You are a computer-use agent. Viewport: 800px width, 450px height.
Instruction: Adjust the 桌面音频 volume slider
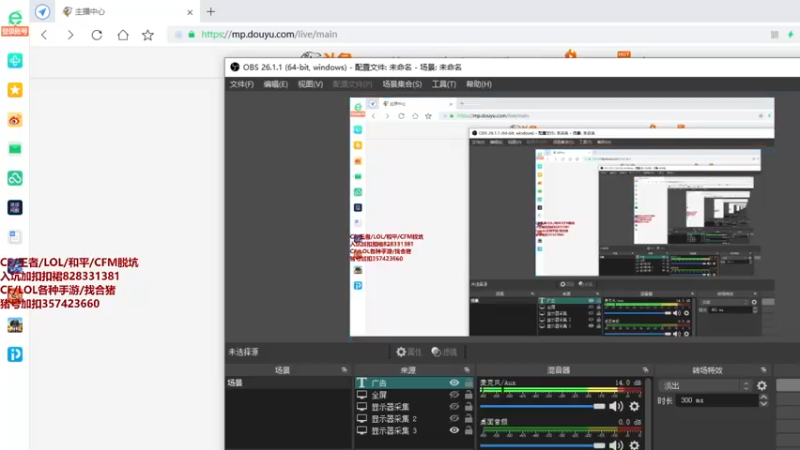click(542, 445)
